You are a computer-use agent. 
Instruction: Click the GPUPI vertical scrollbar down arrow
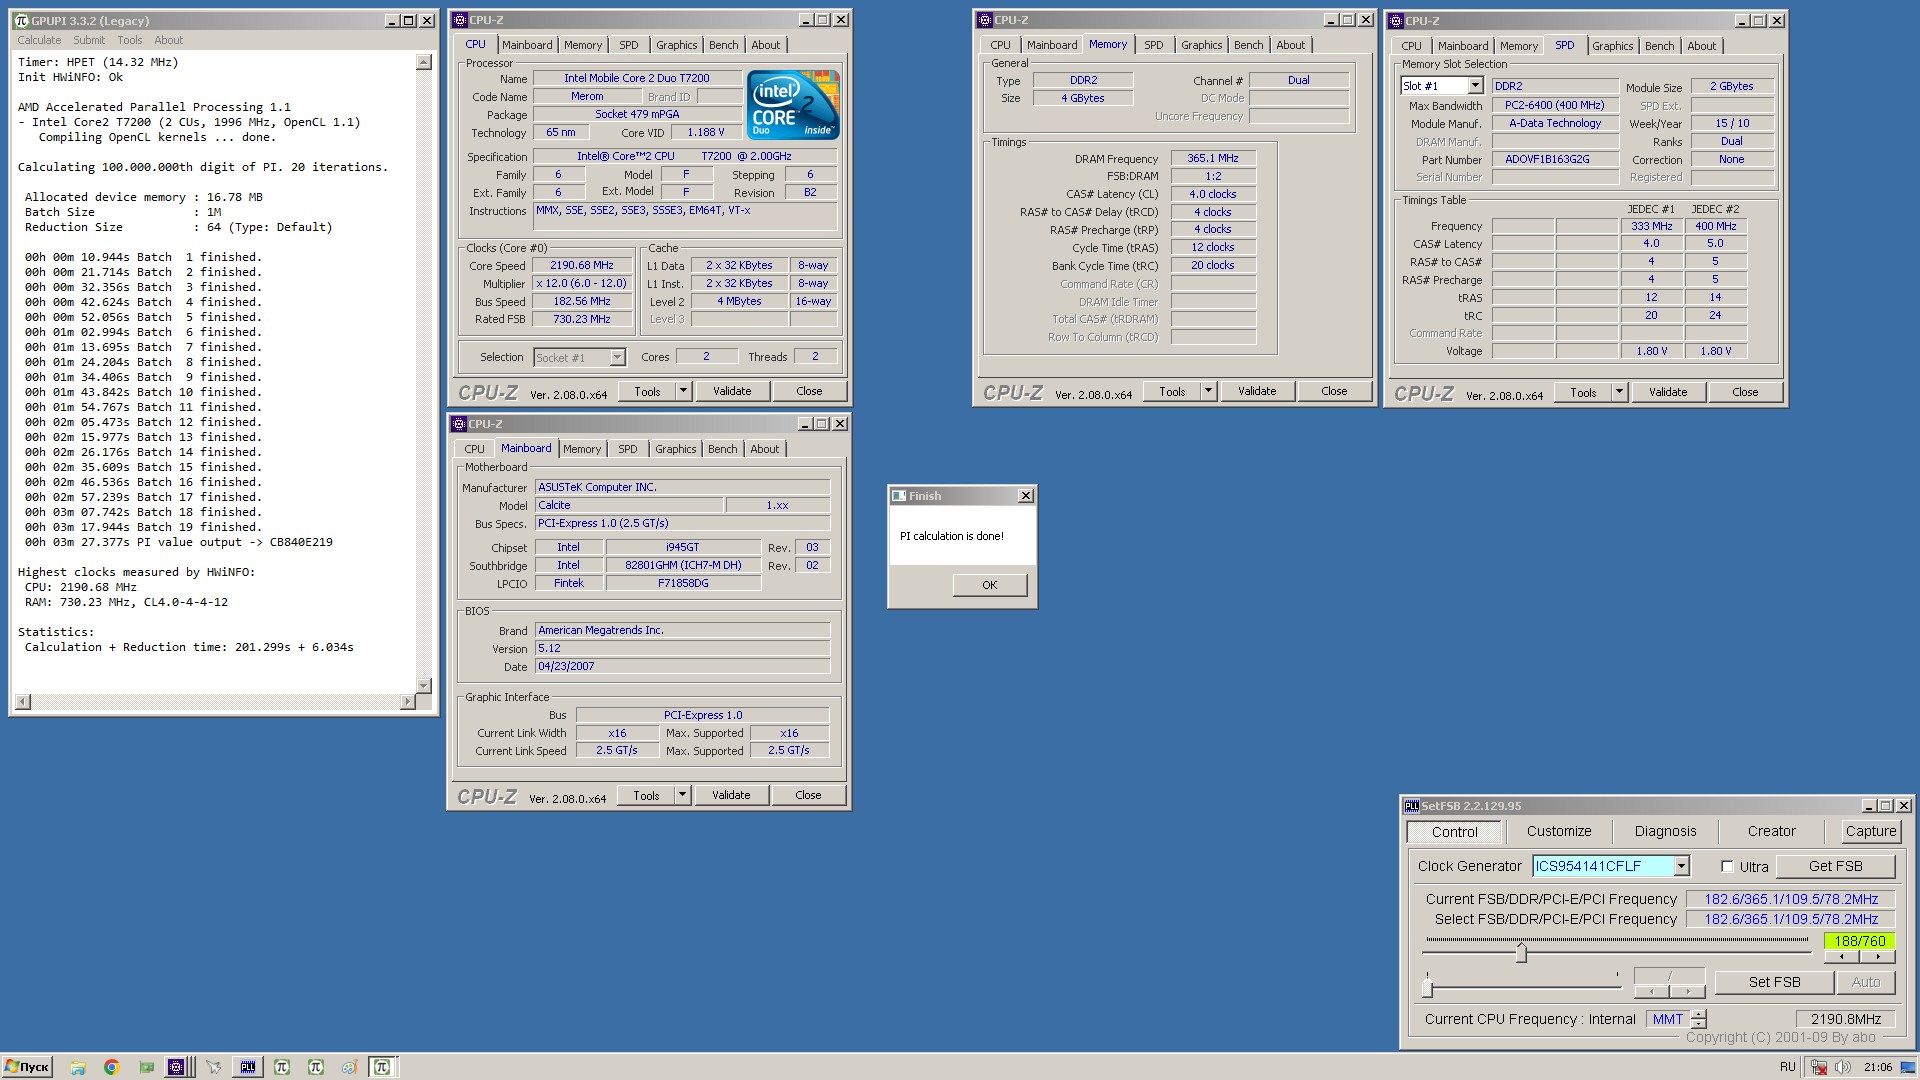tap(423, 686)
